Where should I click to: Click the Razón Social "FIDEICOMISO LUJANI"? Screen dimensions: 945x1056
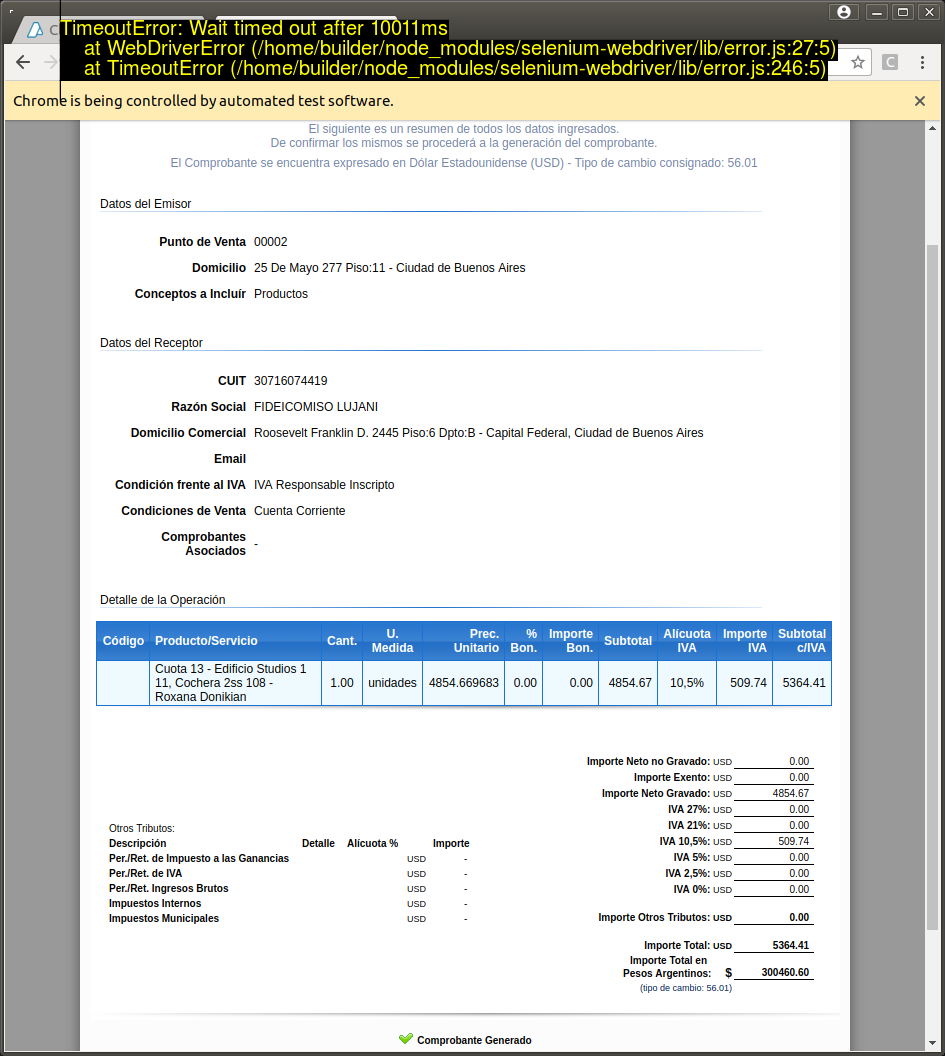(x=316, y=407)
